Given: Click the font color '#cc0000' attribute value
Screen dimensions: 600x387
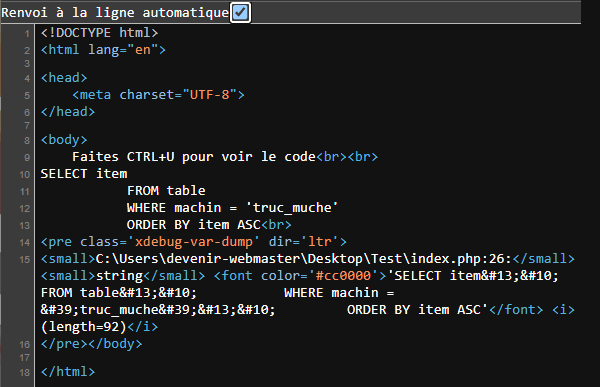Looking at the screenshot, I should click(x=344, y=276).
